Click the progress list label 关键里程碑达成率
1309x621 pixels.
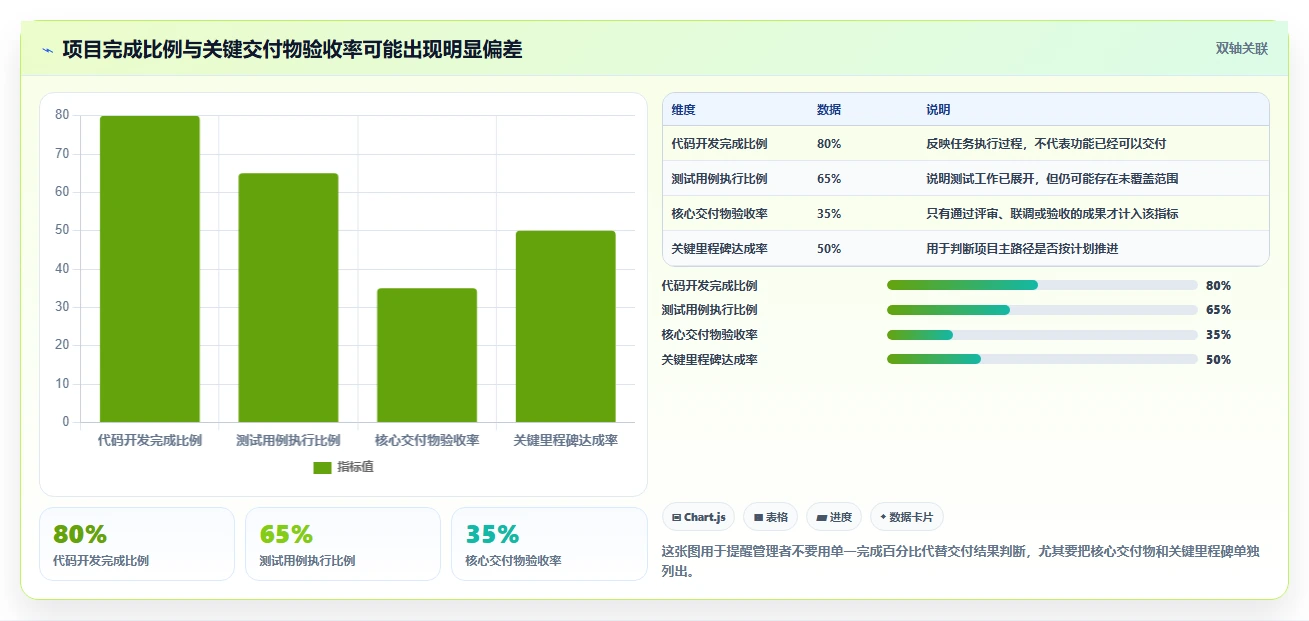point(710,360)
